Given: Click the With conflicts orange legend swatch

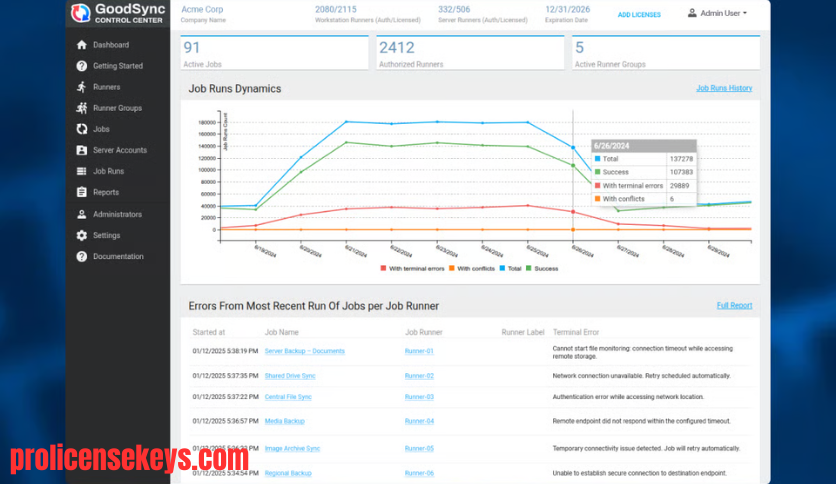Looking at the screenshot, I should tap(452, 269).
